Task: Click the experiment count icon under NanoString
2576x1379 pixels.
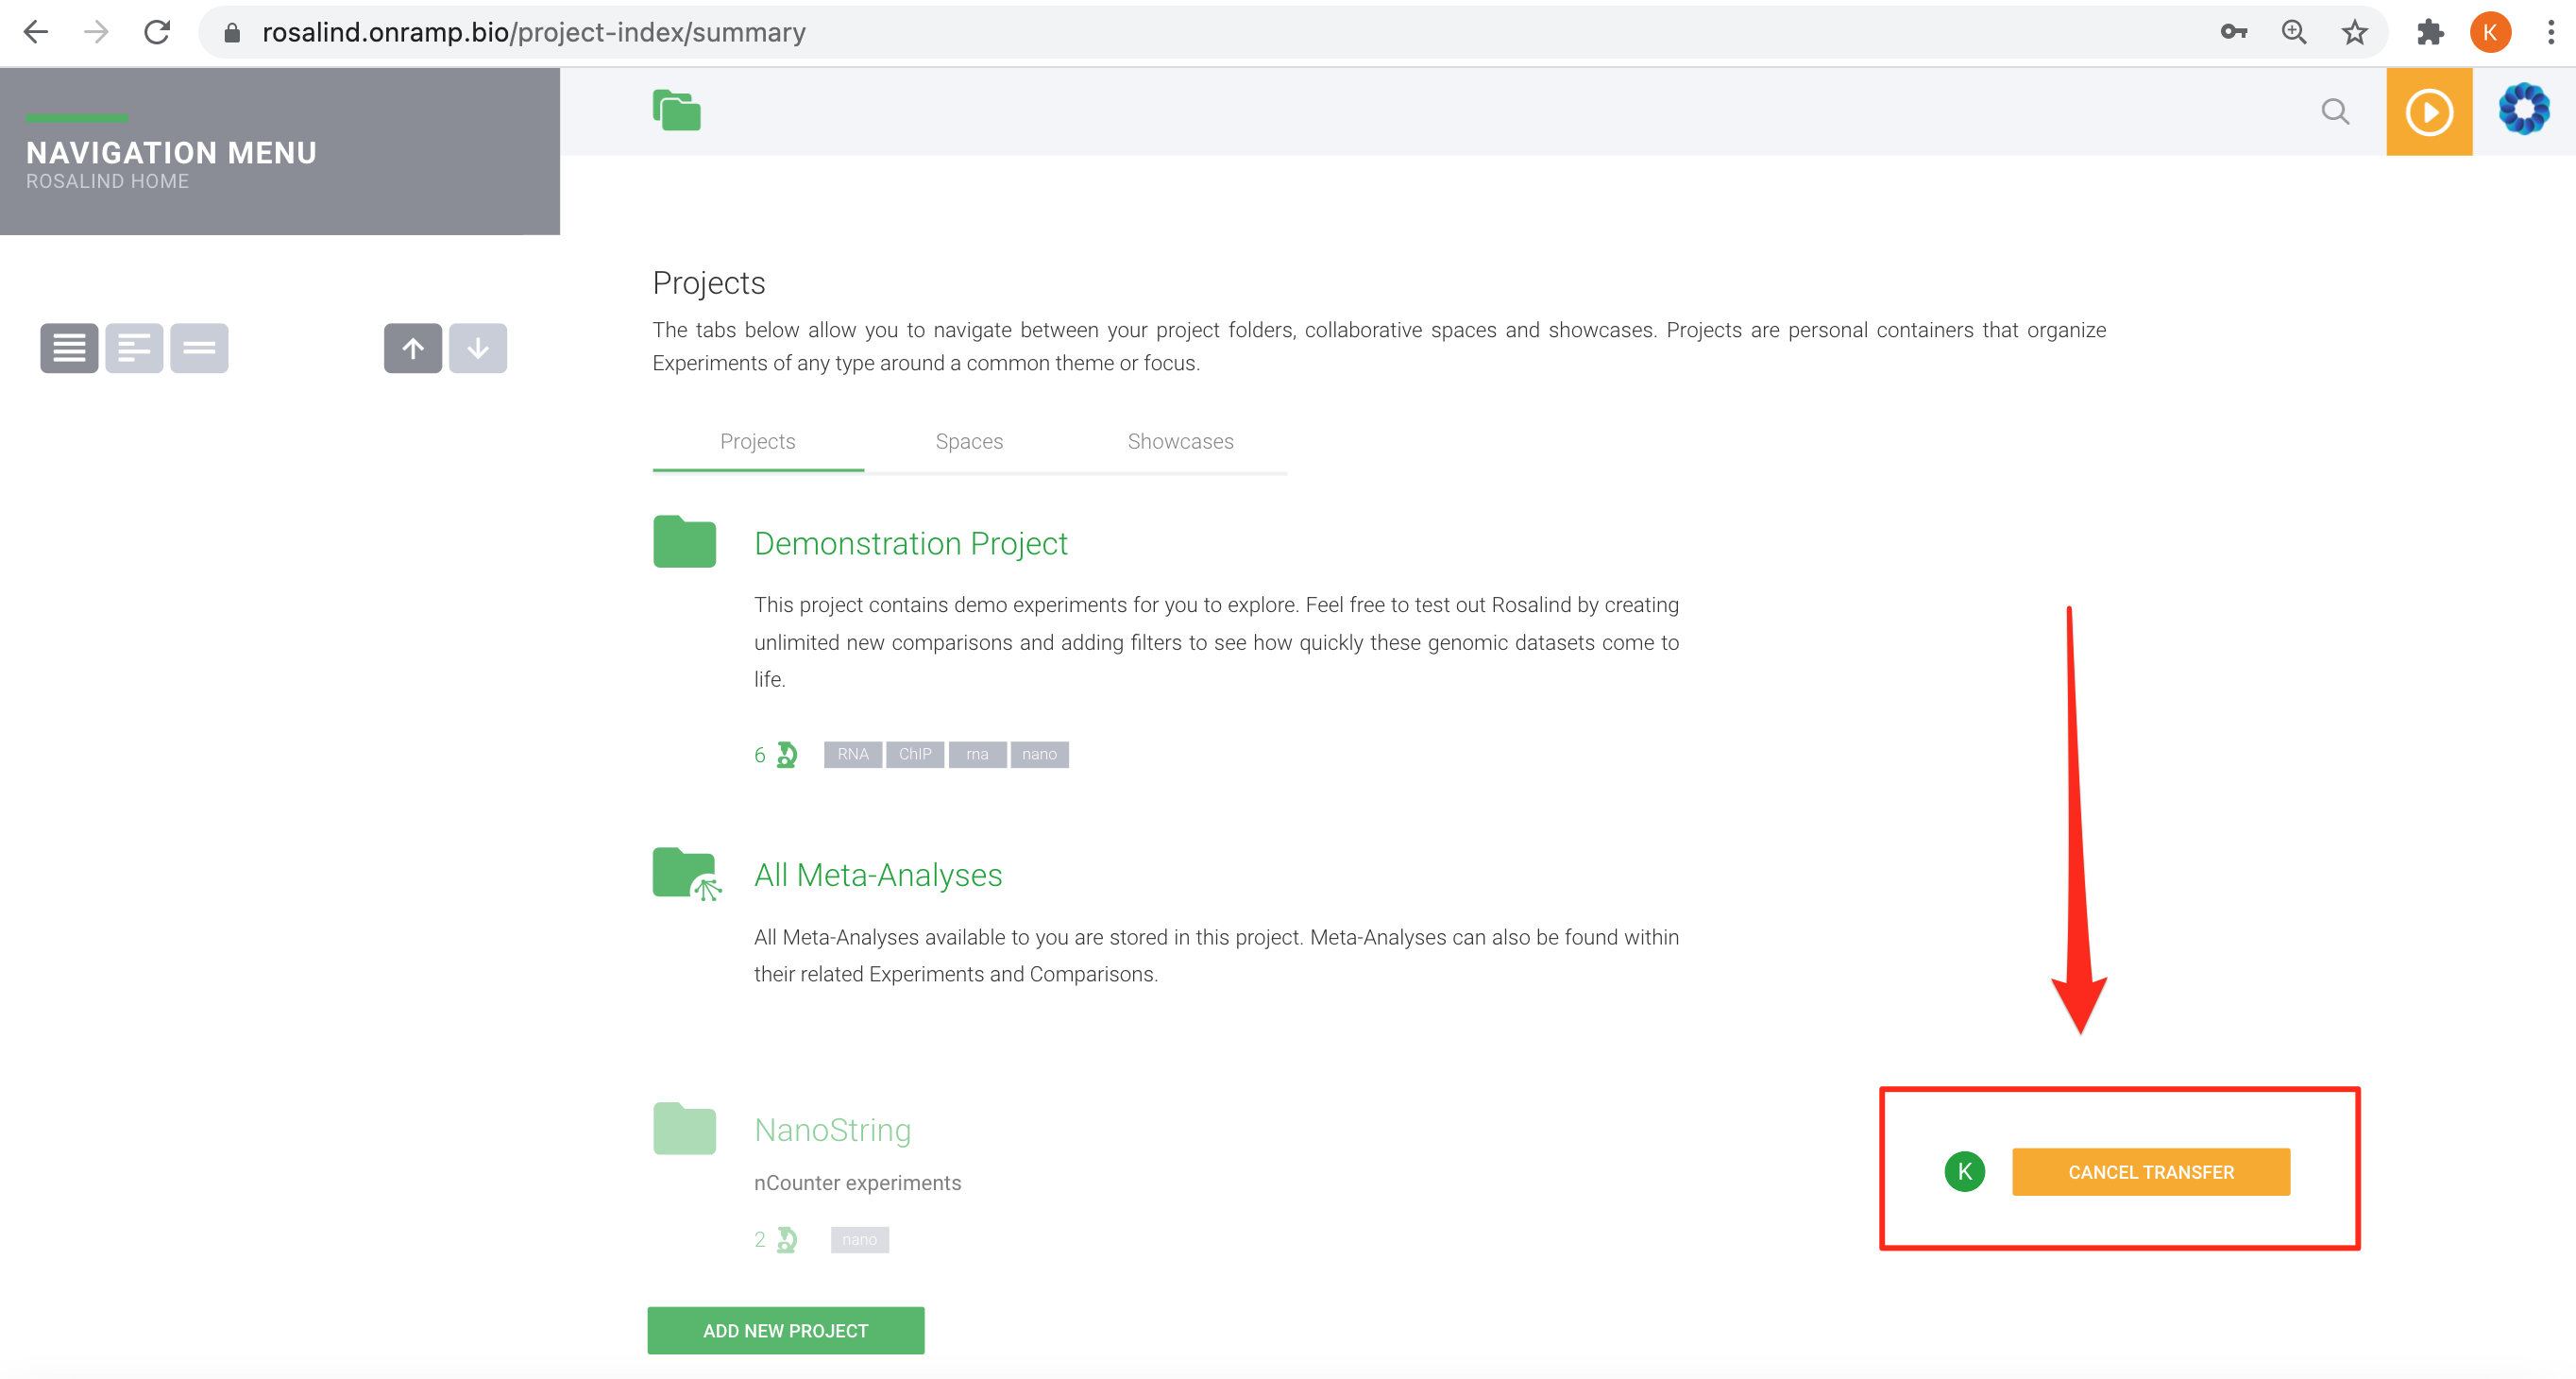Action: 787,1240
